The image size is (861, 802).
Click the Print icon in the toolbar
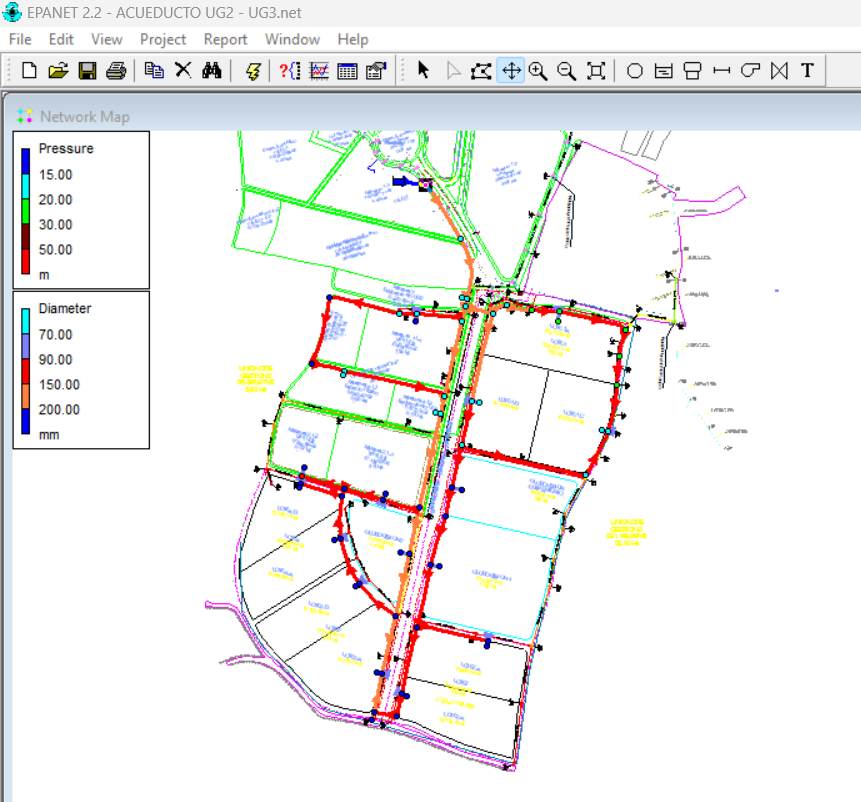(116, 70)
